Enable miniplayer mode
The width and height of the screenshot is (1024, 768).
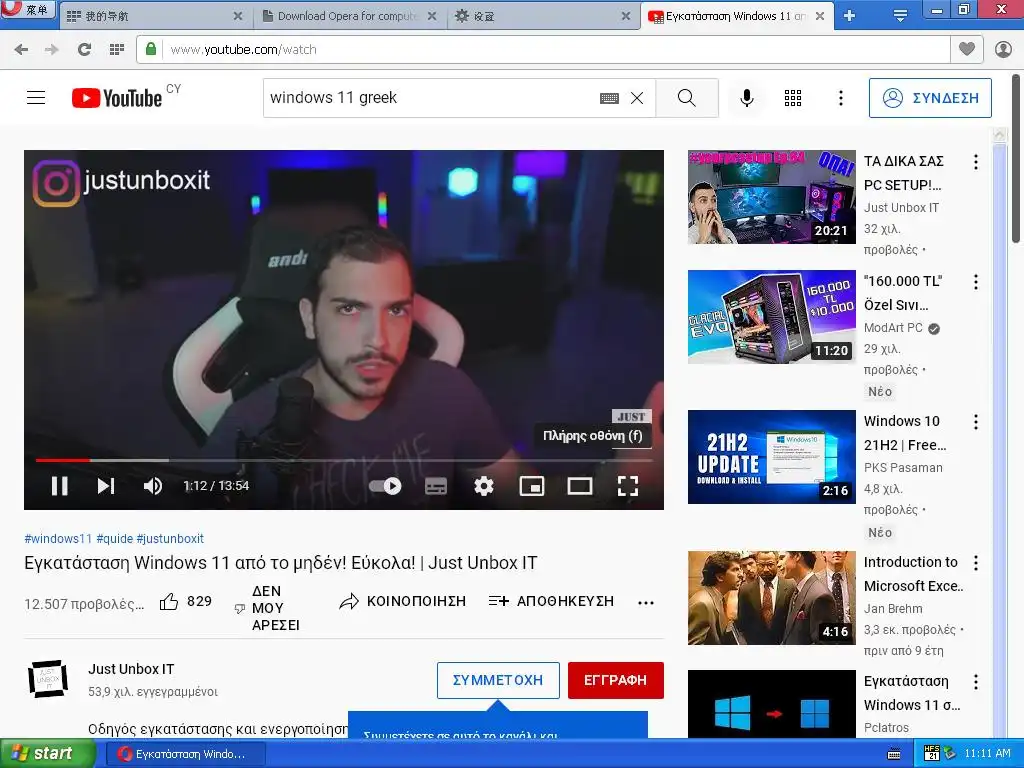click(532, 486)
